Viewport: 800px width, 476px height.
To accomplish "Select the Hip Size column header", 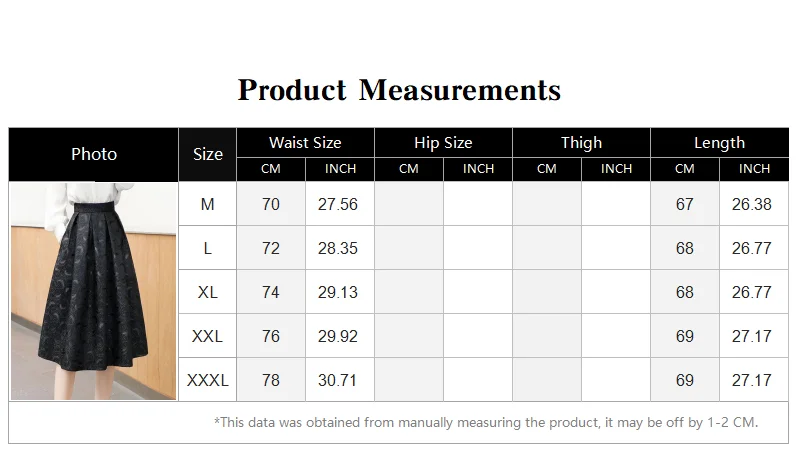I will 443,143.
